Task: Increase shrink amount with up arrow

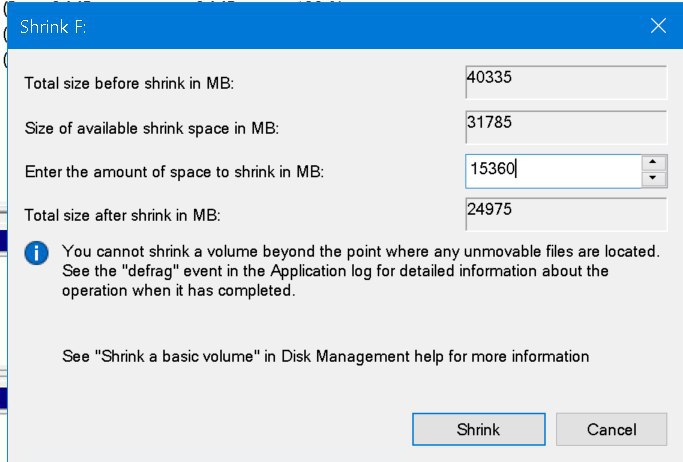Action: [x=653, y=162]
